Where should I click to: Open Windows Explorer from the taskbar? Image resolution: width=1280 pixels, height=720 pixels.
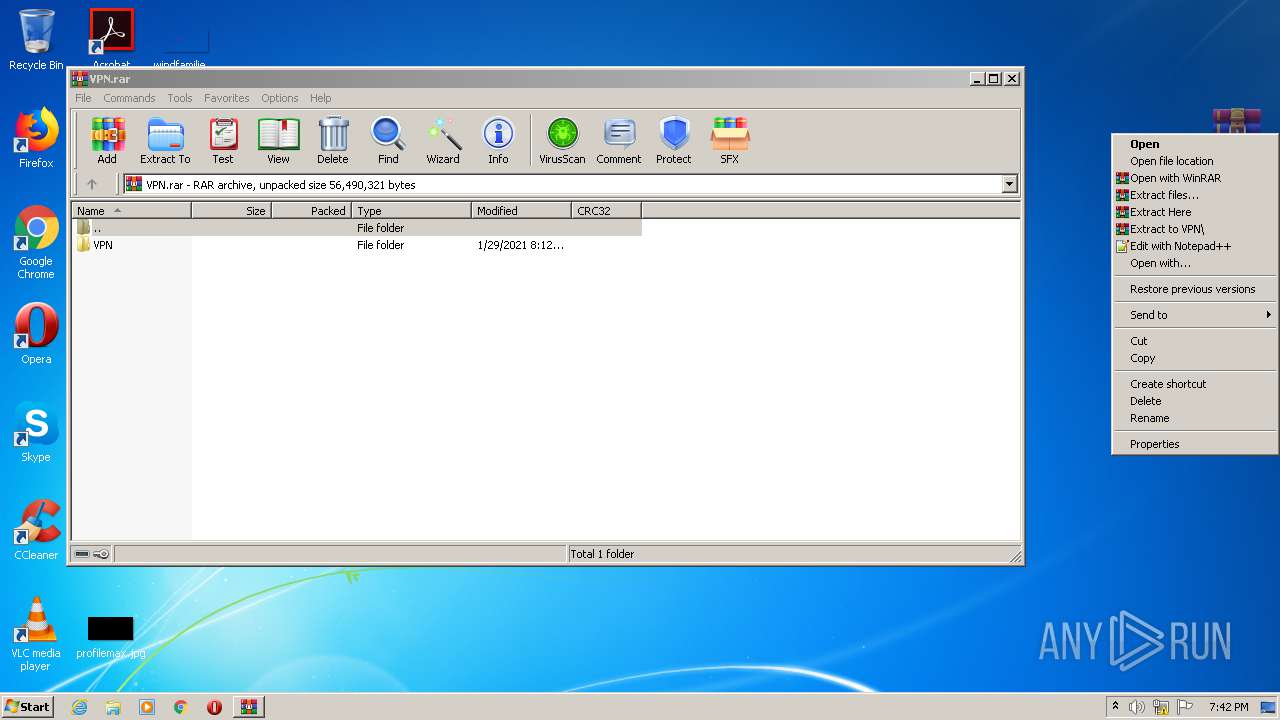pyautogui.click(x=113, y=707)
